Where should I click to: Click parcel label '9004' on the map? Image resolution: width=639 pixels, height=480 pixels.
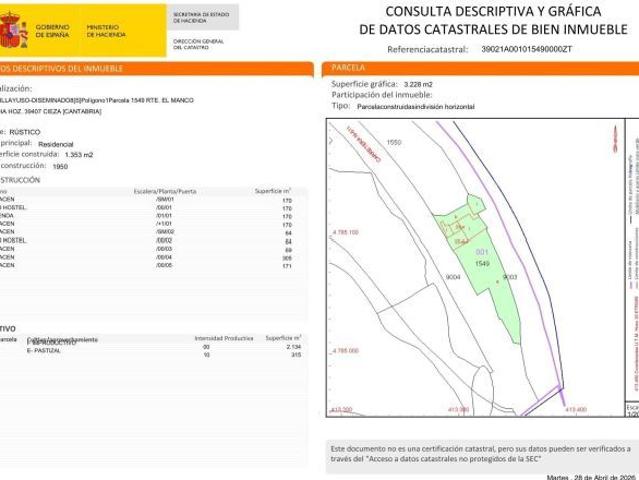[x=453, y=277]
